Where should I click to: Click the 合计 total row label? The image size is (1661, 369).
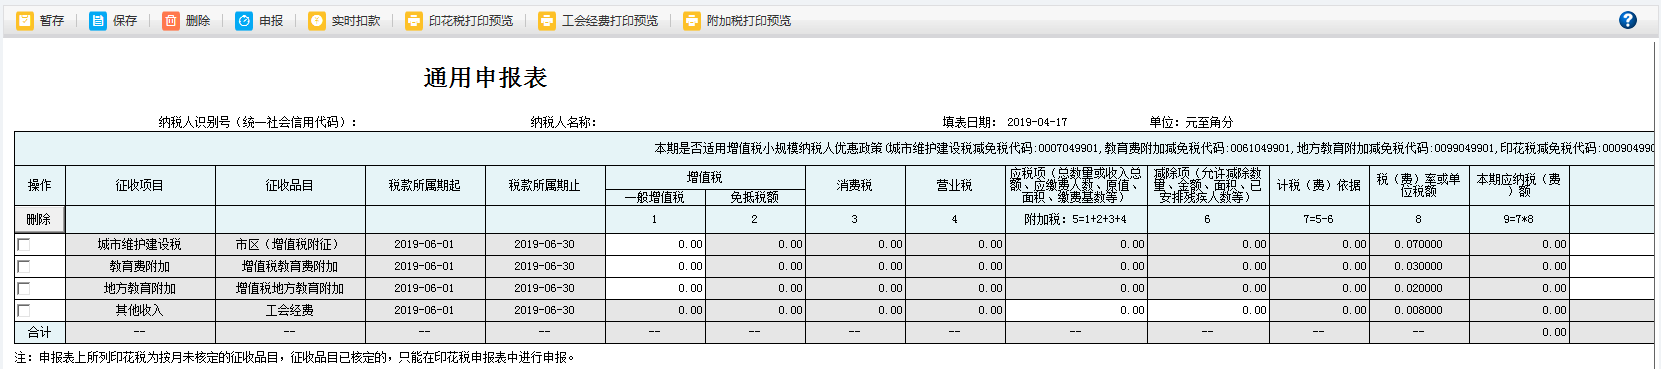click(39, 332)
